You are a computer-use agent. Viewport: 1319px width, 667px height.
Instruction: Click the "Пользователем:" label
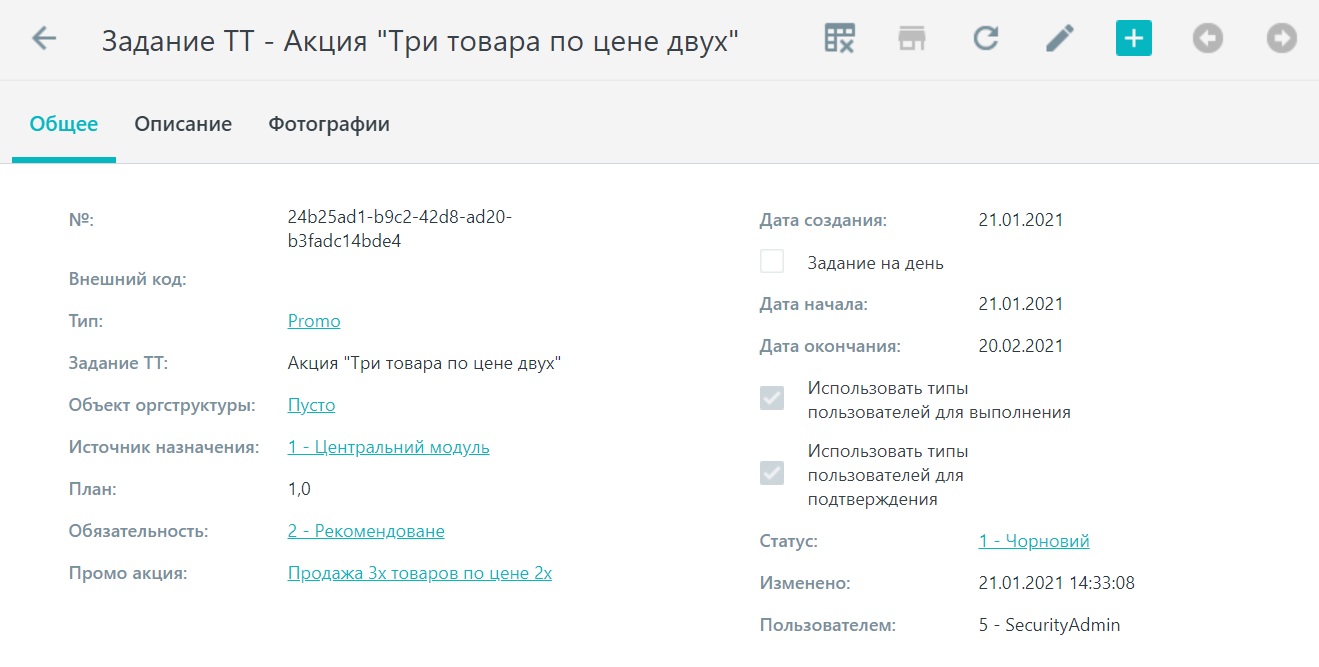pos(828,625)
